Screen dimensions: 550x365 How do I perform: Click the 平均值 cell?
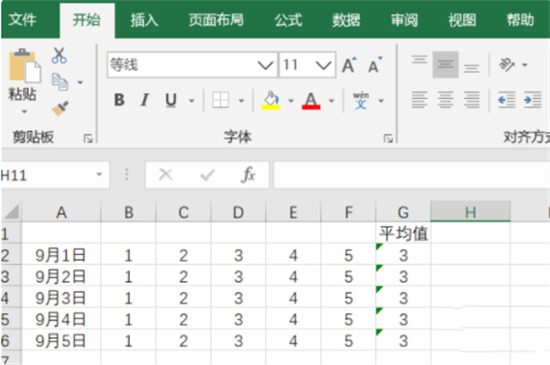pyautogui.click(x=403, y=233)
